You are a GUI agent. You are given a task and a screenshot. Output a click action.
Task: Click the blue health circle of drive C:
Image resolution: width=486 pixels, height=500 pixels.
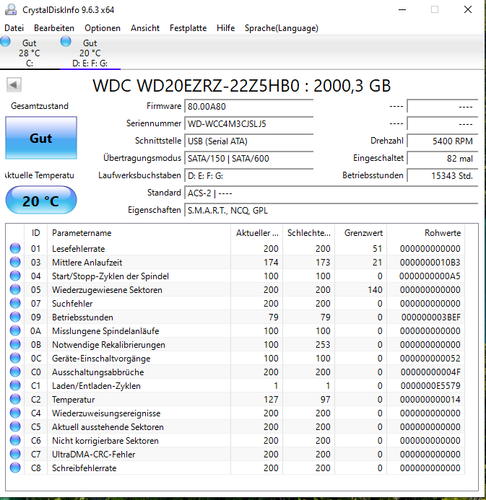click(x=5, y=41)
